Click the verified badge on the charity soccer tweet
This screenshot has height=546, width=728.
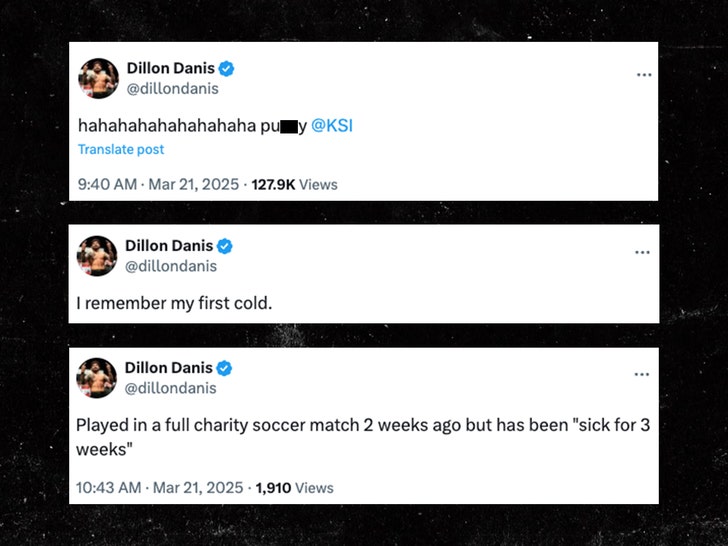coord(226,368)
